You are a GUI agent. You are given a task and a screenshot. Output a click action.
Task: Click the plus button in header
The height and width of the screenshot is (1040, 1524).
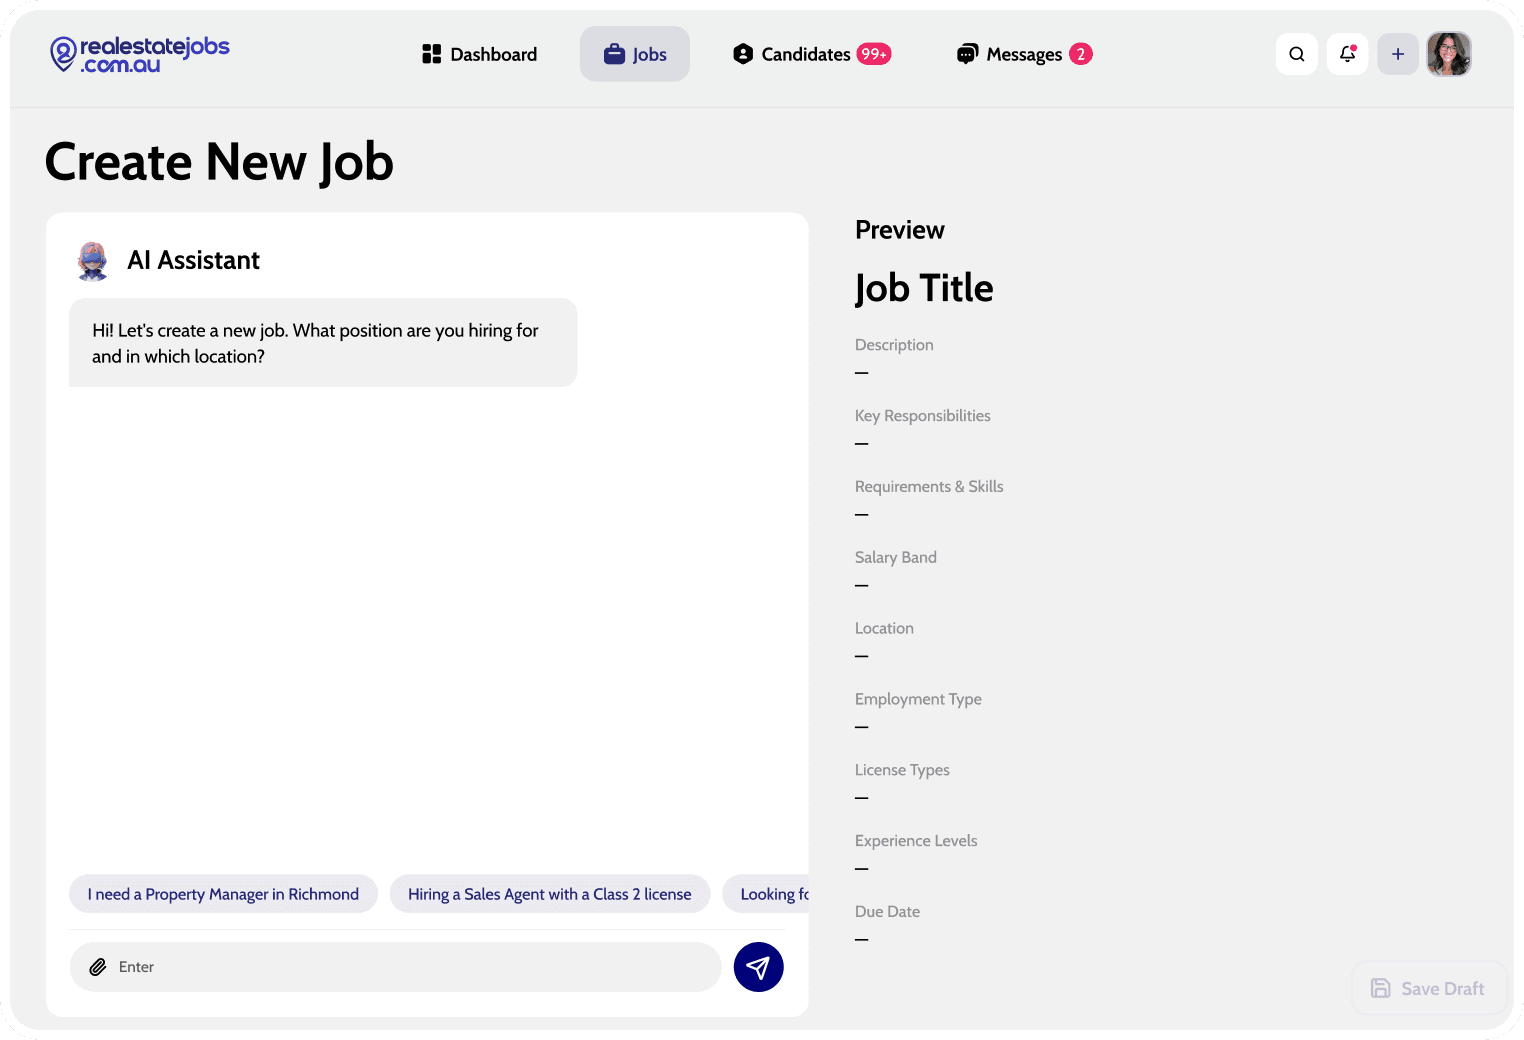point(1398,54)
